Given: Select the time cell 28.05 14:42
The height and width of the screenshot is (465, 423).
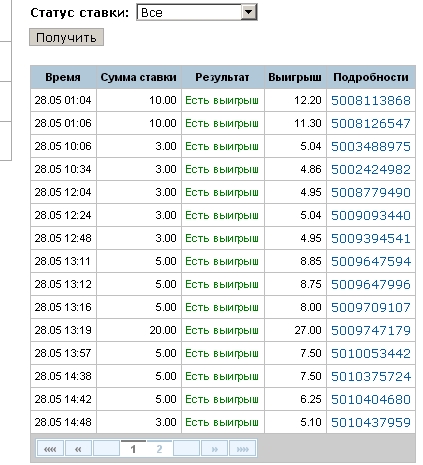Looking at the screenshot, I should pos(63,399).
